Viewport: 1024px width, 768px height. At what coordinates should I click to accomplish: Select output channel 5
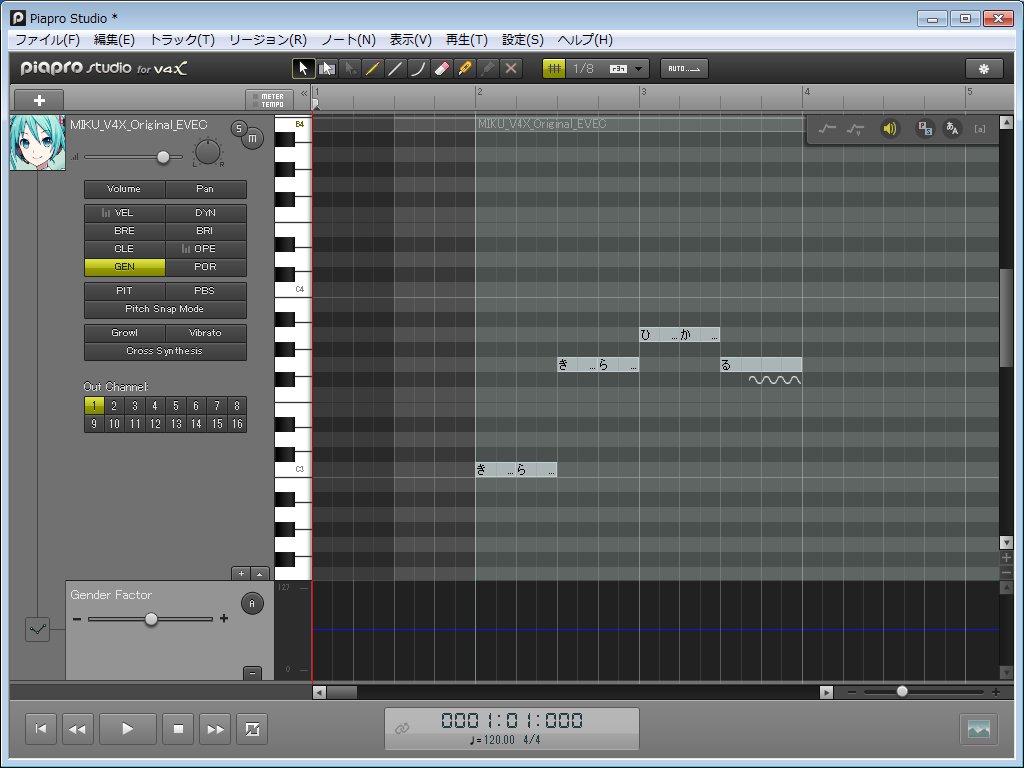(175, 406)
